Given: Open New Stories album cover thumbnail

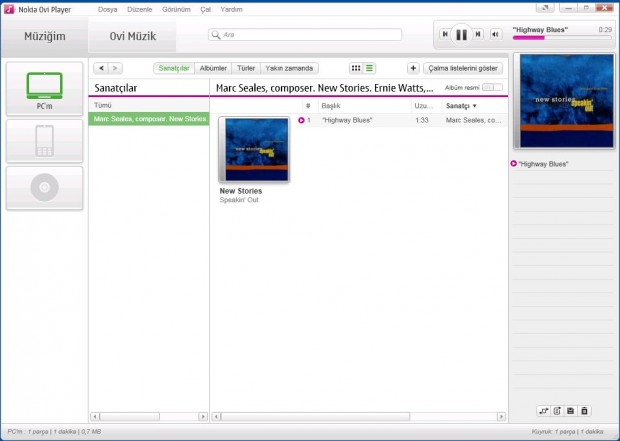Looking at the screenshot, I should click(x=254, y=150).
